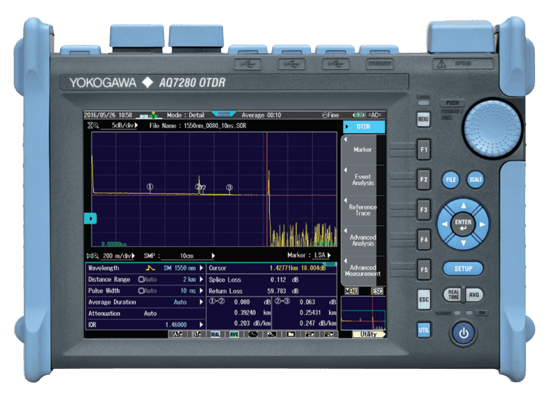Screen dimensions: 550x396
Task: Click the Cursor distance readout
Action: point(284,268)
